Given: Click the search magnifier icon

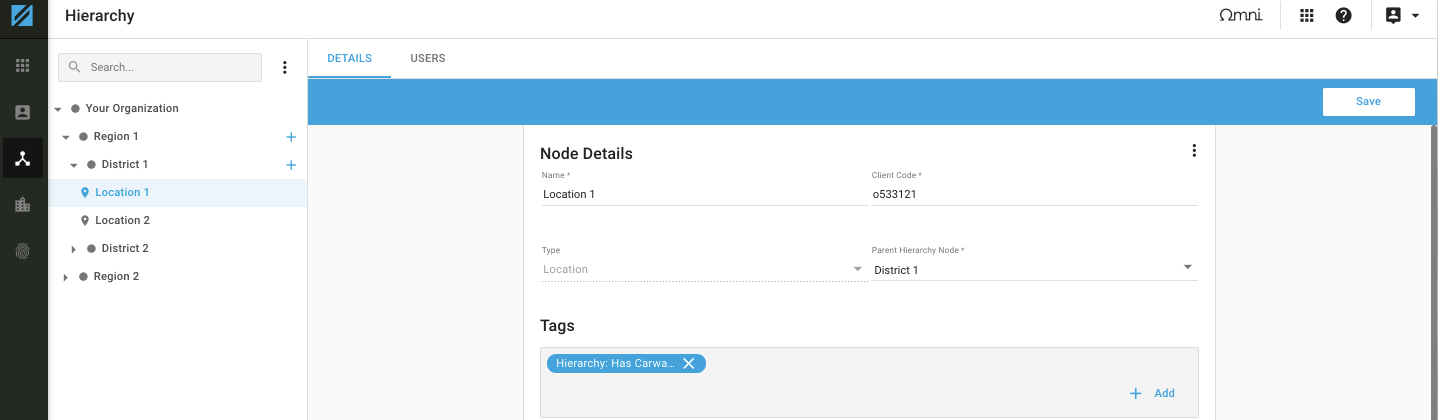Looking at the screenshot, I should 75,67.
